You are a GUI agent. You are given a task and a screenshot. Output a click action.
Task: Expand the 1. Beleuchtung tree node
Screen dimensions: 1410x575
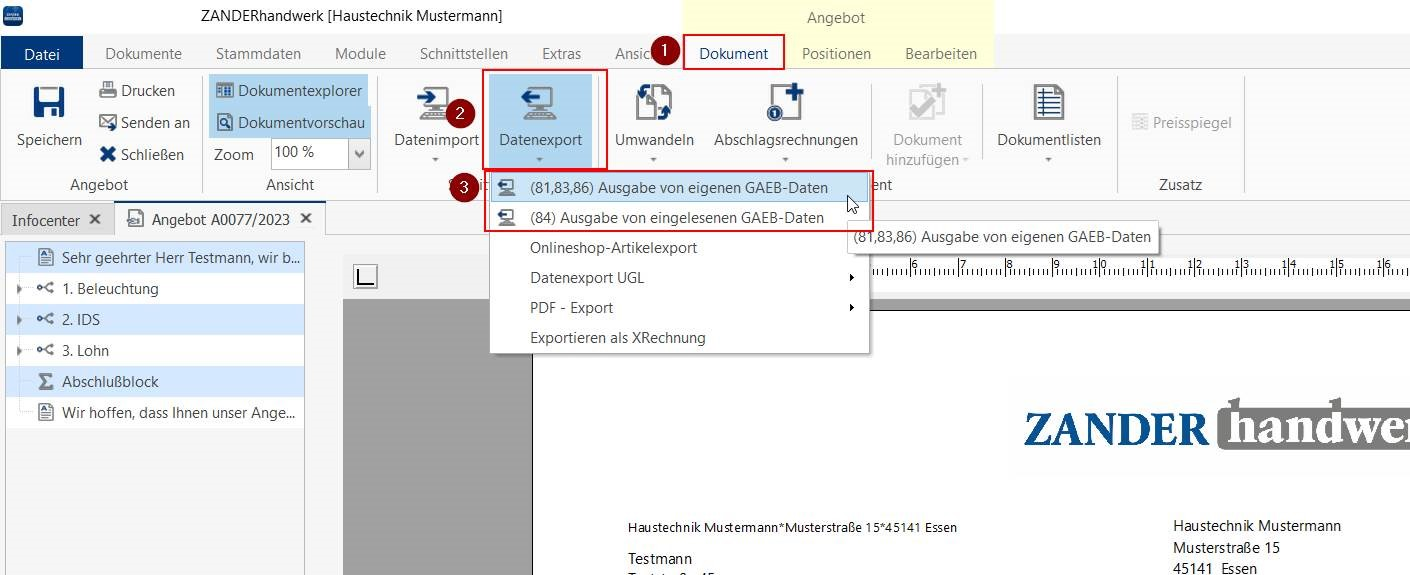click(18, 289)
